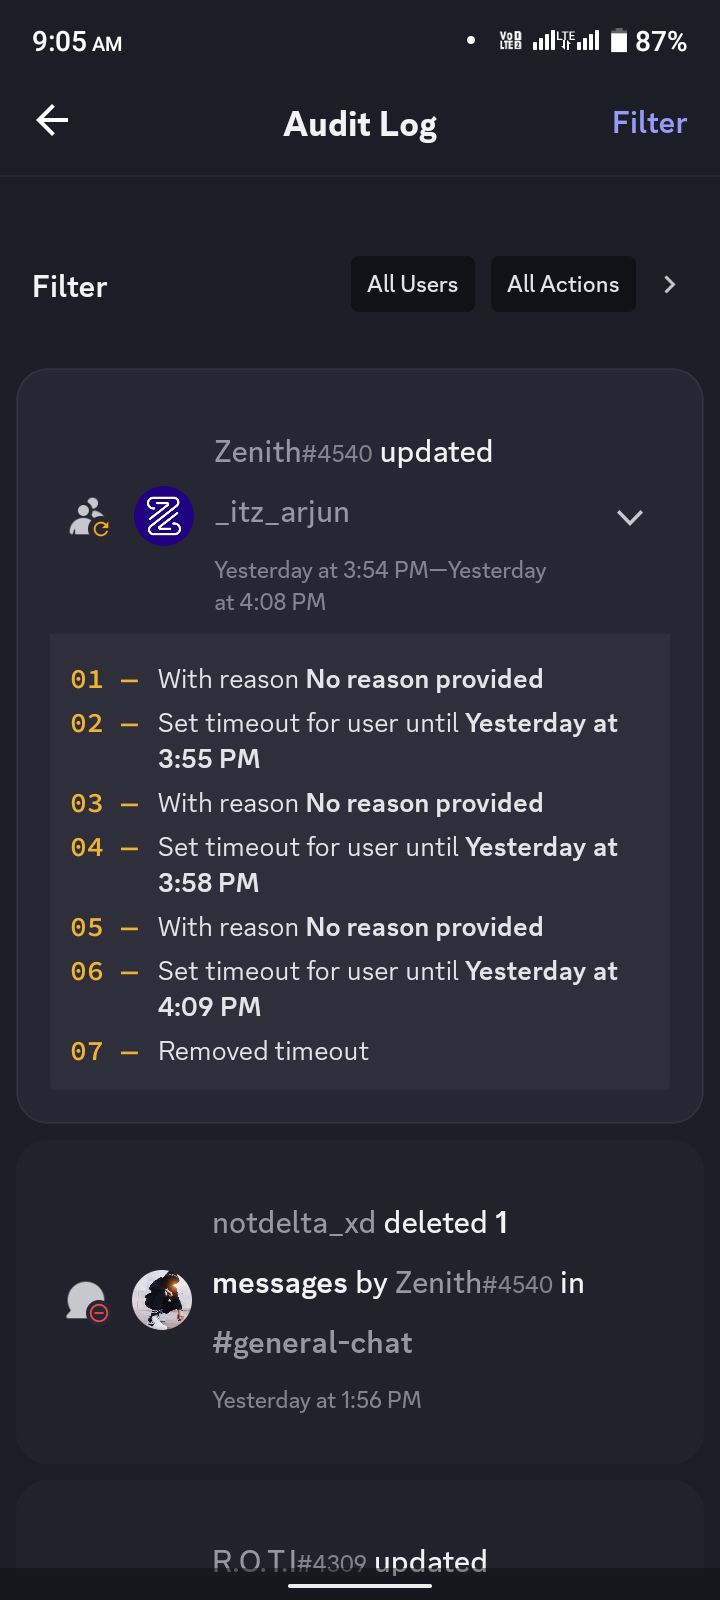Open the All Users filter dropdown
This screenshot has height=1600, width=720.
coord(412,284)
